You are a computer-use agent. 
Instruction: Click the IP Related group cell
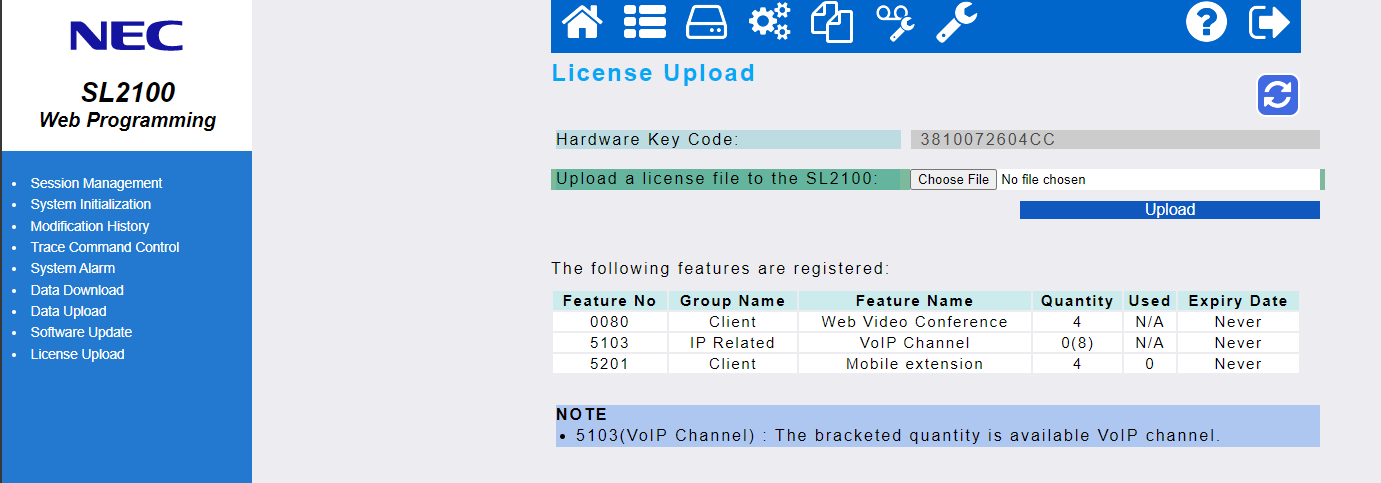click(733, 343)
